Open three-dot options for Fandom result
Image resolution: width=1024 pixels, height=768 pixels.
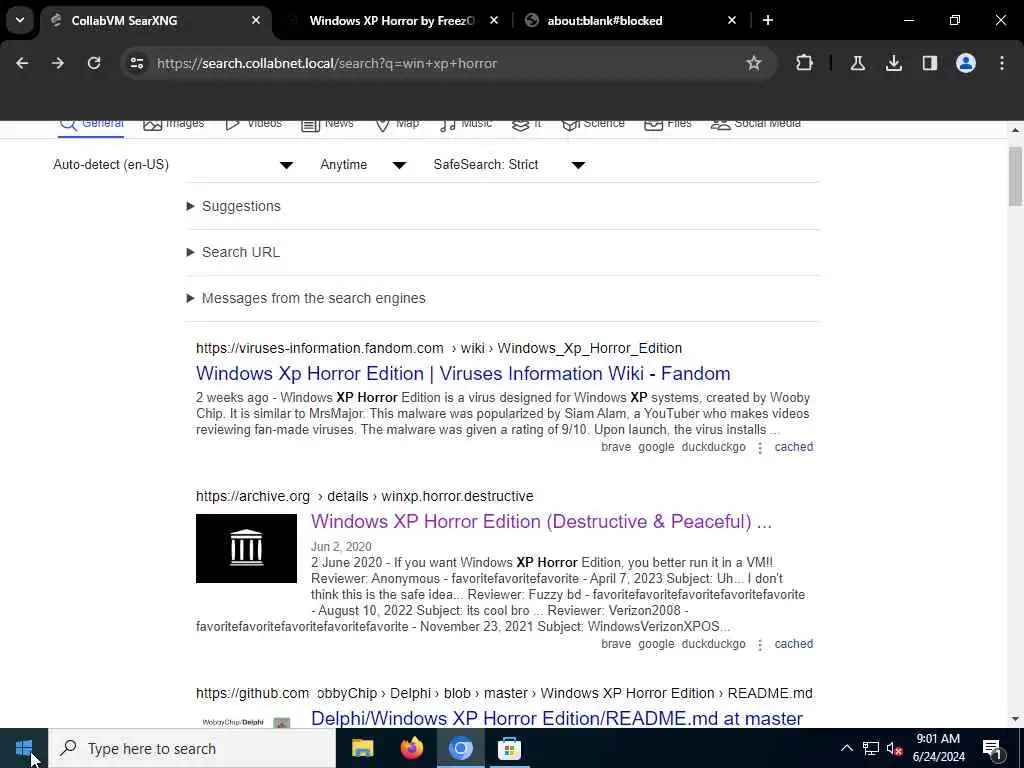760,448
